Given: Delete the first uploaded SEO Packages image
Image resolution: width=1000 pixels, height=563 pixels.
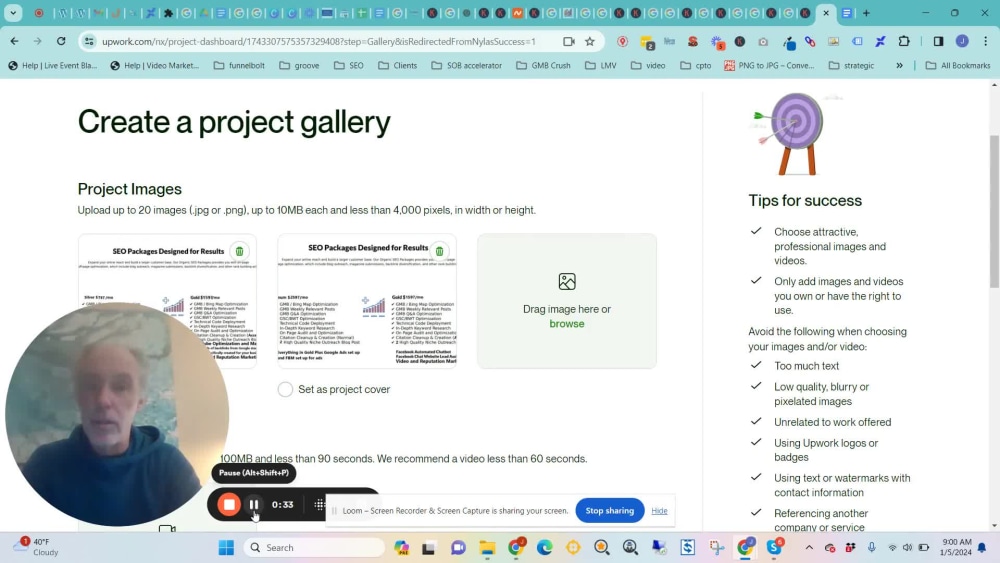Looking at the screenshot, I should point(240,251).
